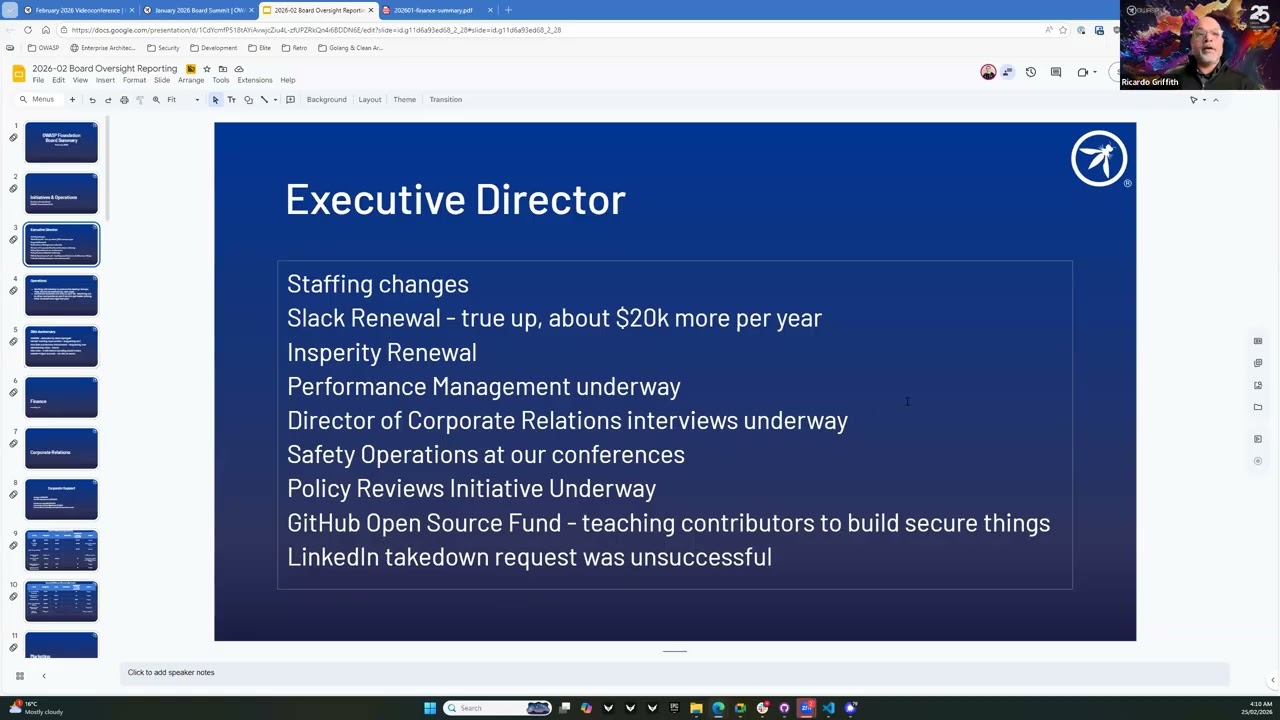
Task: Open the Arrange menu
Action: point(191,80)
